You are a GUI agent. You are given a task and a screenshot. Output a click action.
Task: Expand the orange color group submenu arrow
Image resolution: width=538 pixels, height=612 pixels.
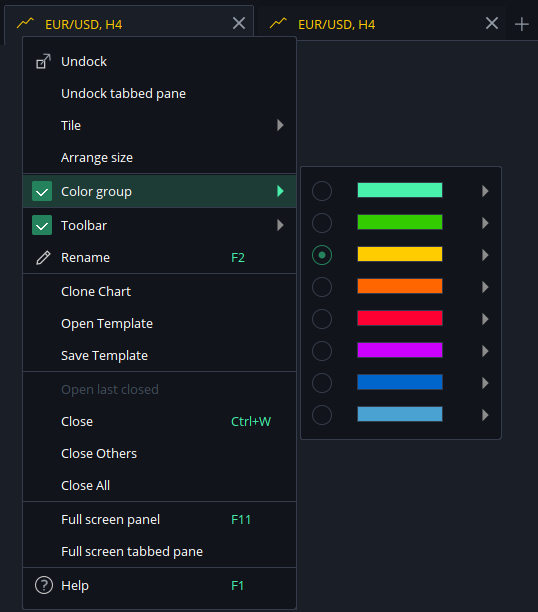pyautogui.click(x=485, y=287)
